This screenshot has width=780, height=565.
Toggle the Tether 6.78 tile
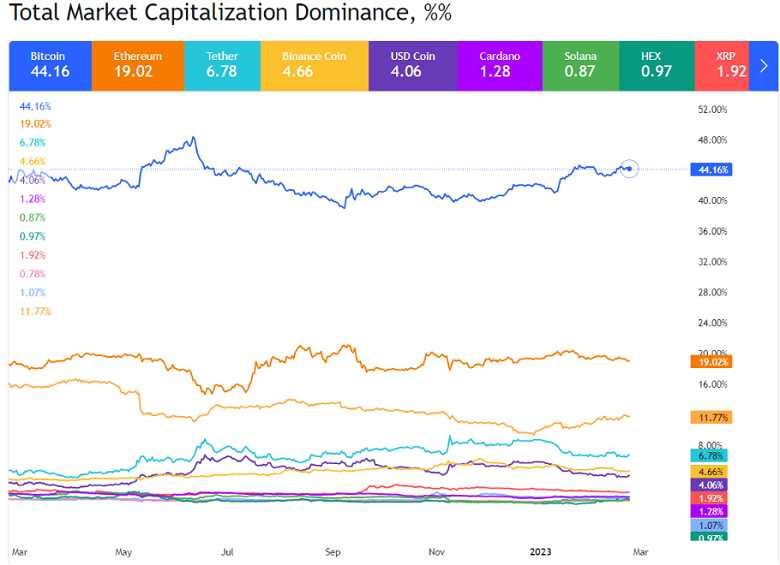coord(221,63)
